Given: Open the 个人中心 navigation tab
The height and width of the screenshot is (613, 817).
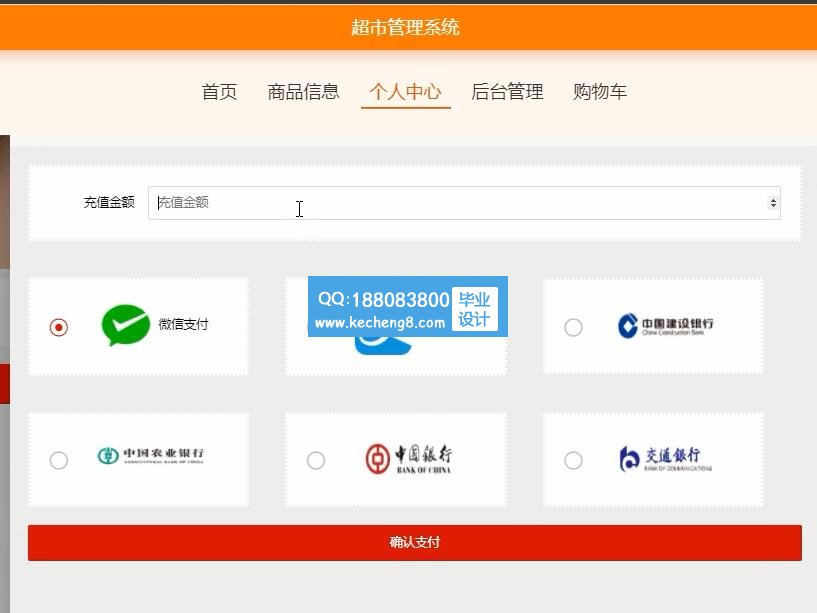Looking at the screenshot, I should pos(405,92).
